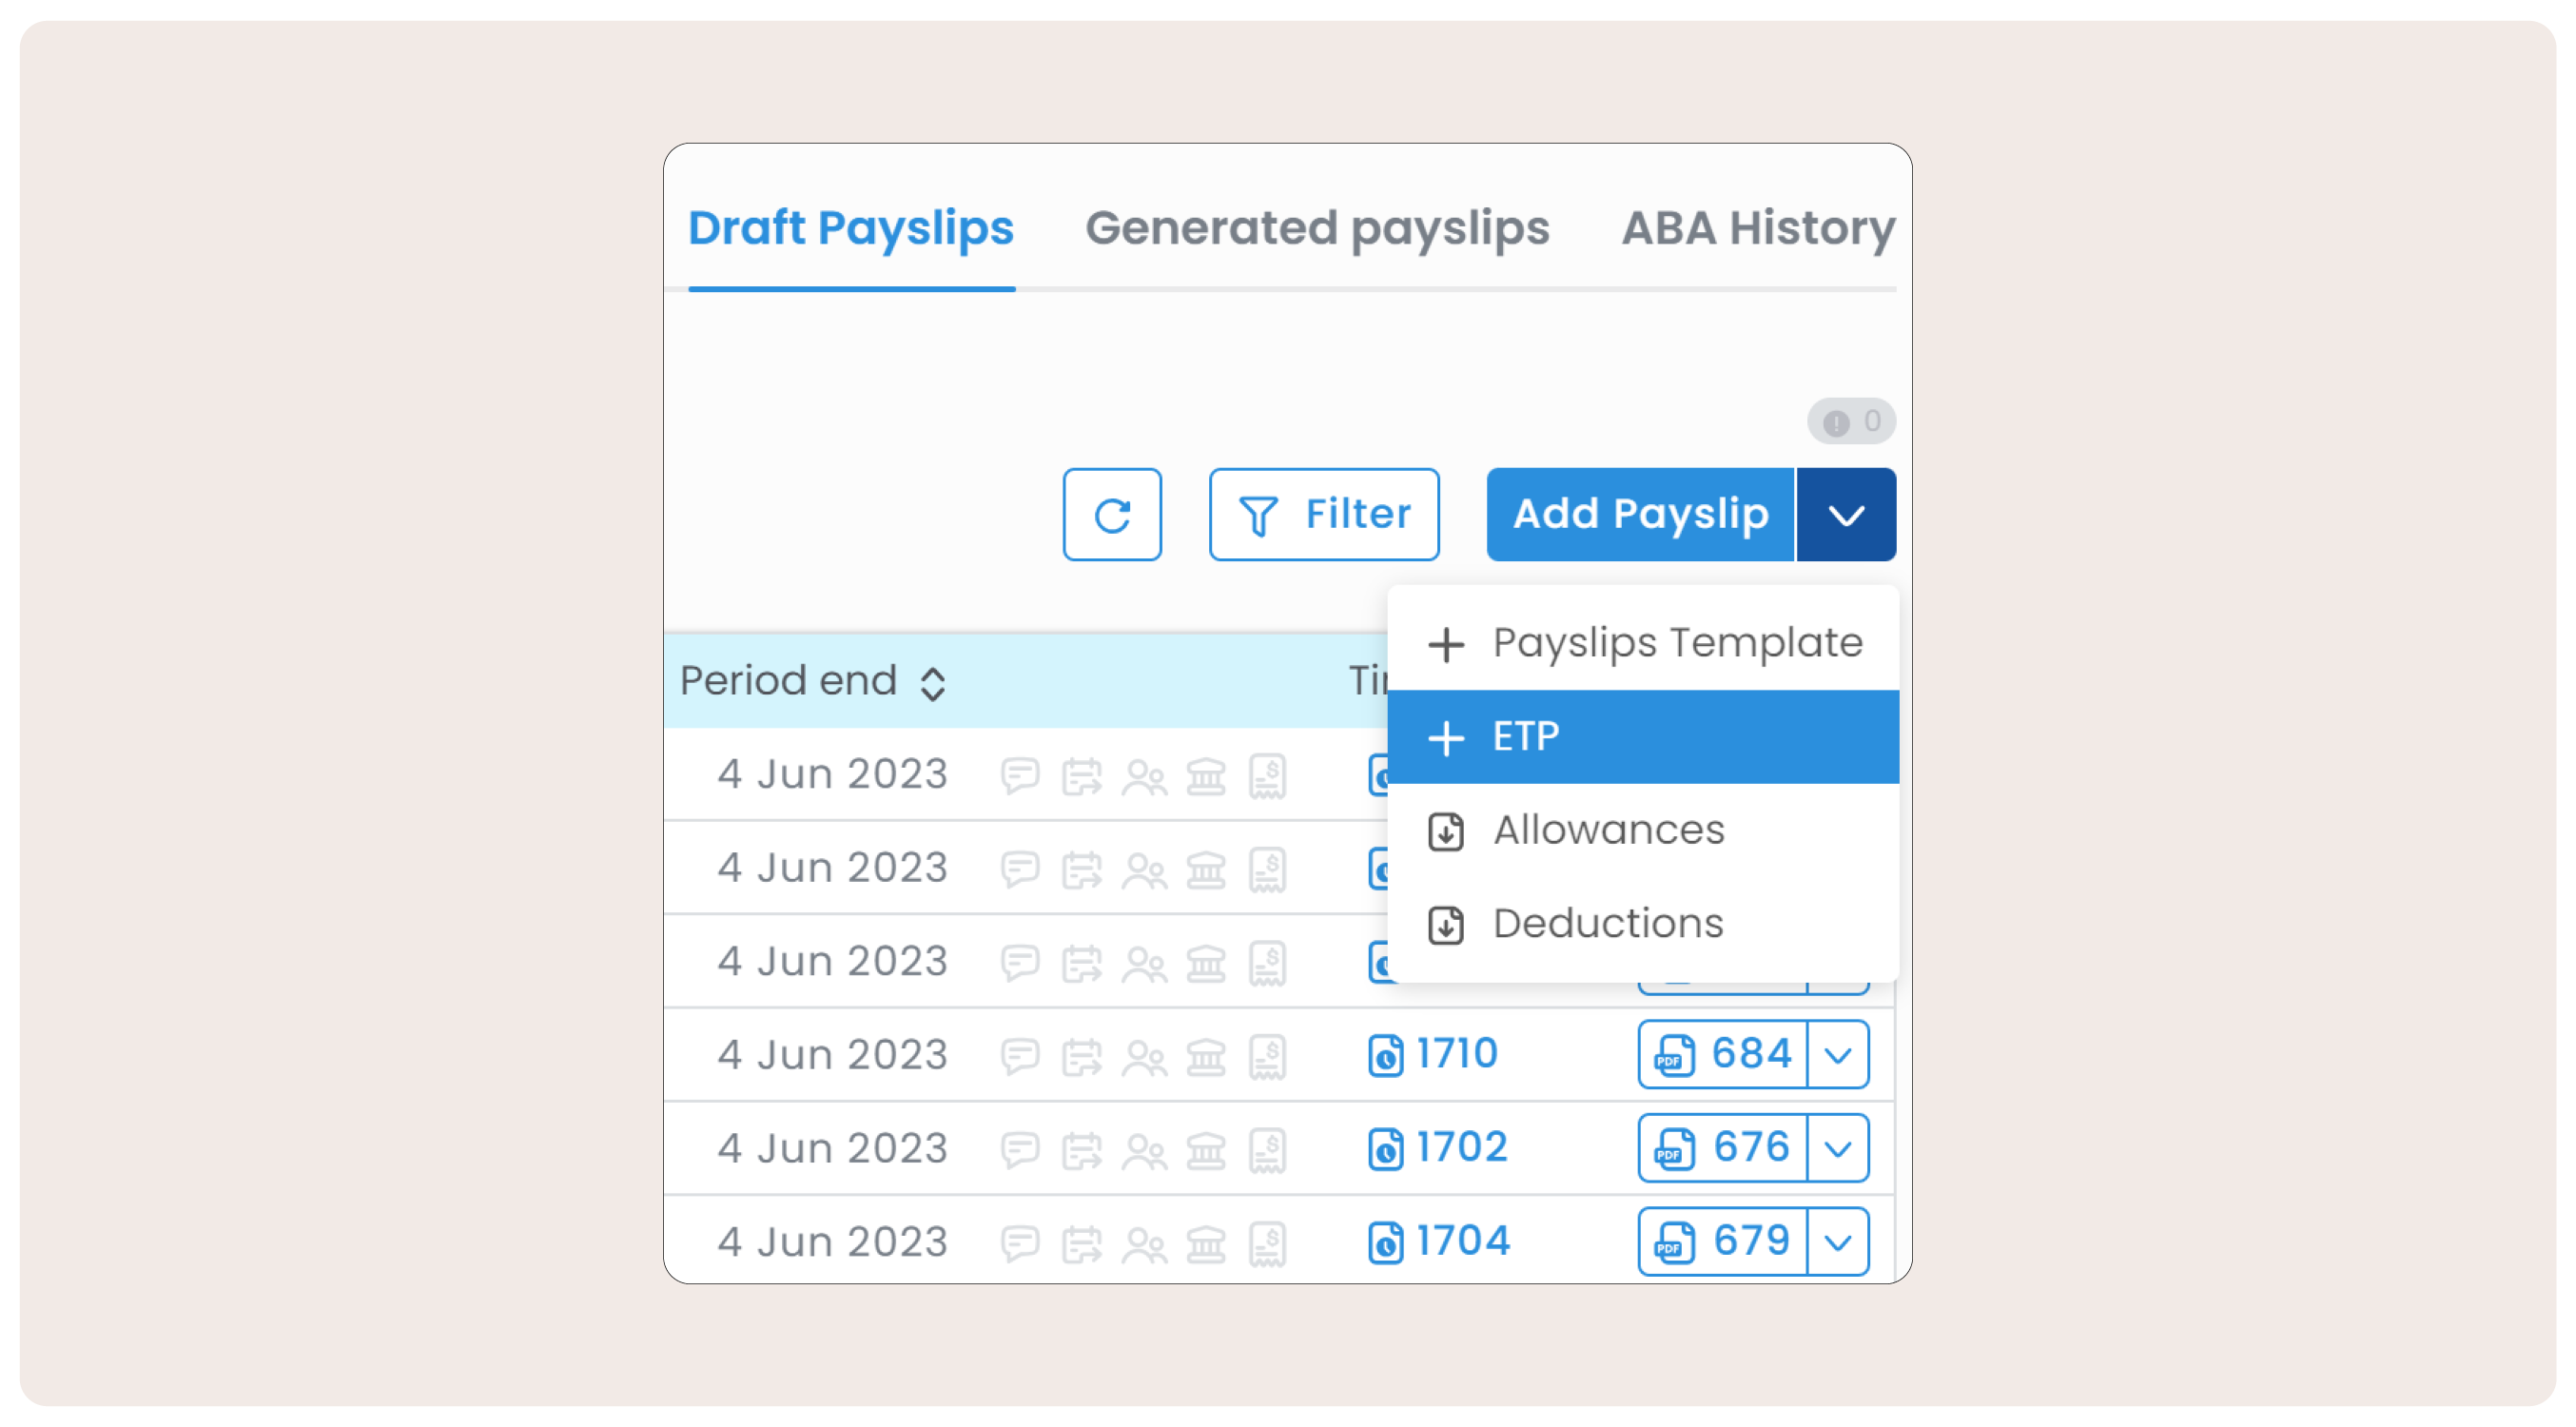The width and height of the screenshot is (2576, 1427).
Task: Click the people icon in fifth row
Action: coord(1143,1149)
